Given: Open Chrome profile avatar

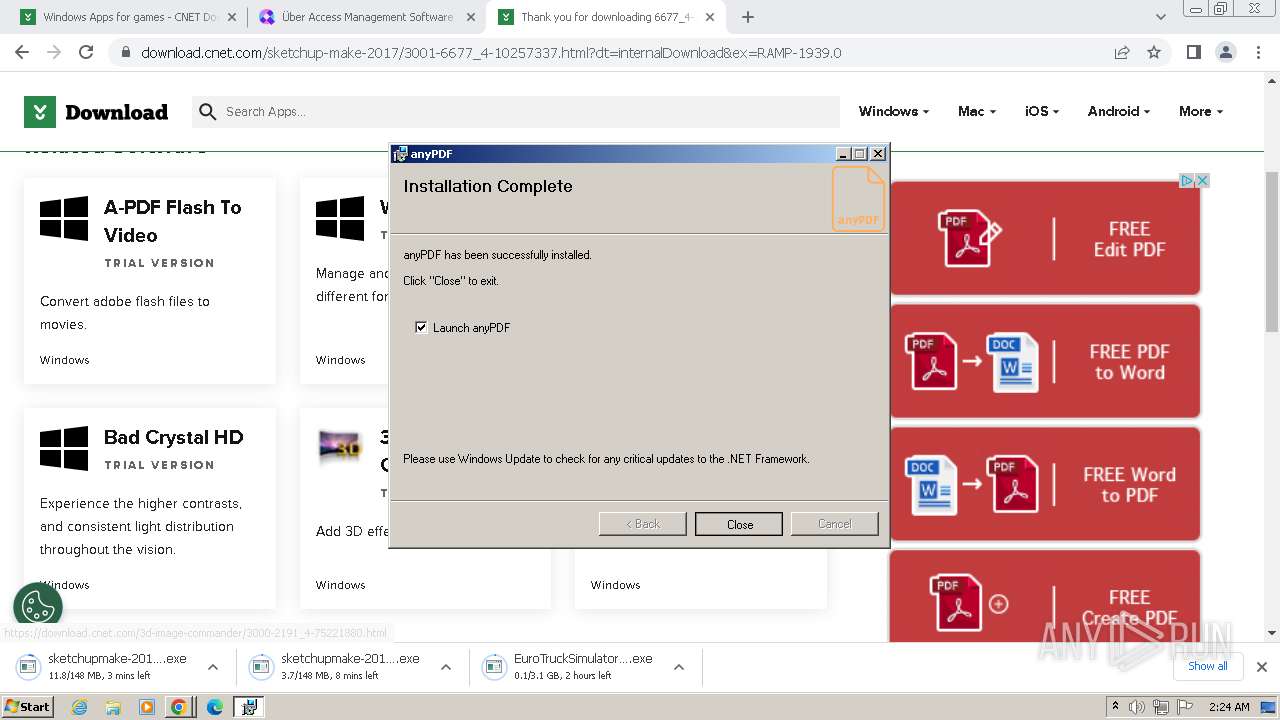Looking at the screenshot, I should [x=1225, y=52].
